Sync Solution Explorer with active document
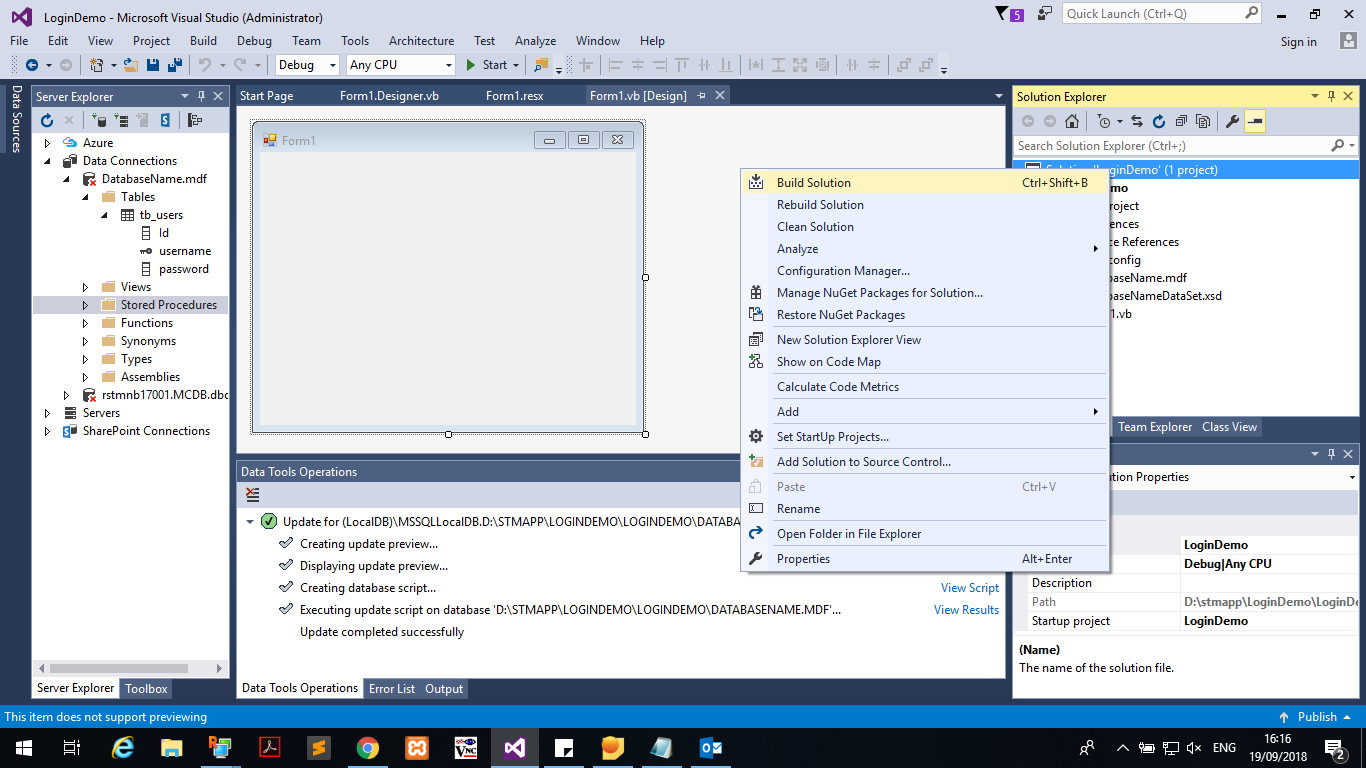Screen dimensions: 1366x768 1138,120
